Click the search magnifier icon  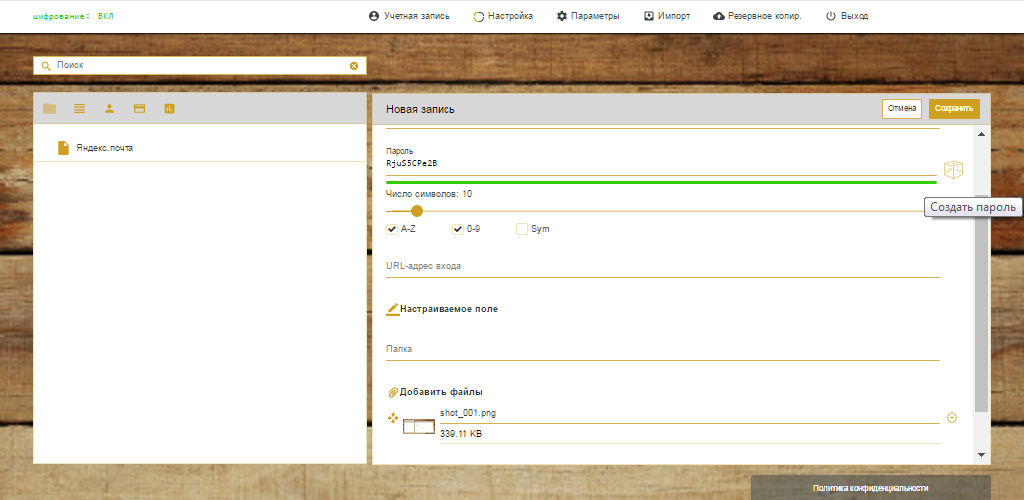(x=46, y=66)
